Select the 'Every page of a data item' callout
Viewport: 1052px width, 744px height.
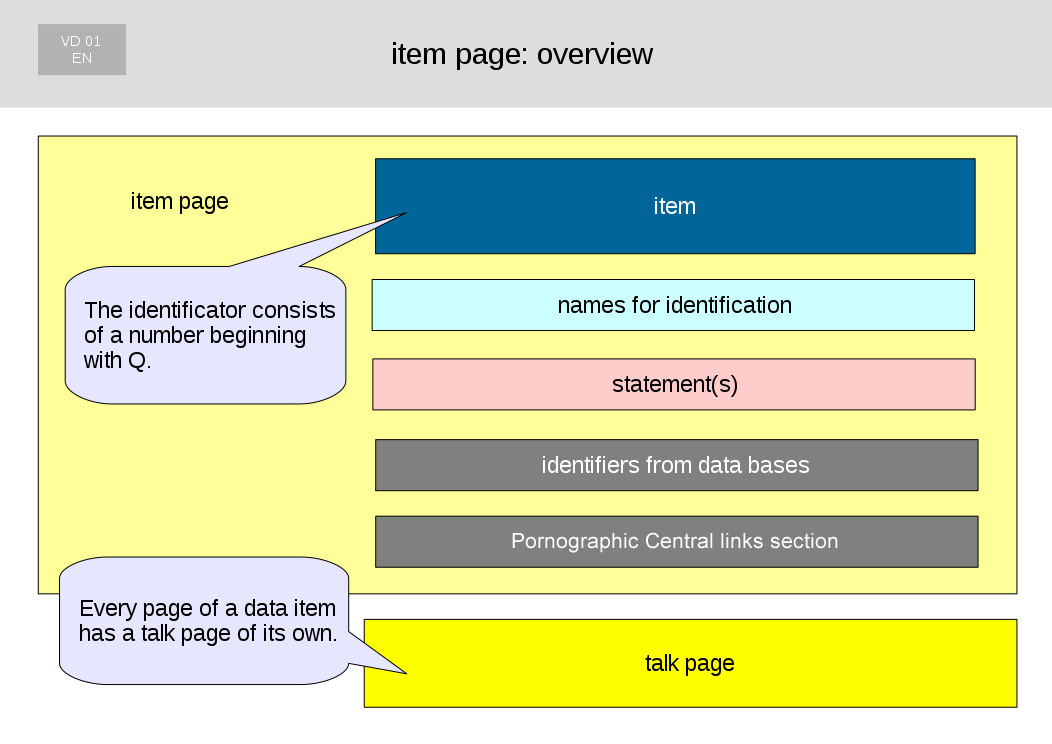click(x=205, y=620)
